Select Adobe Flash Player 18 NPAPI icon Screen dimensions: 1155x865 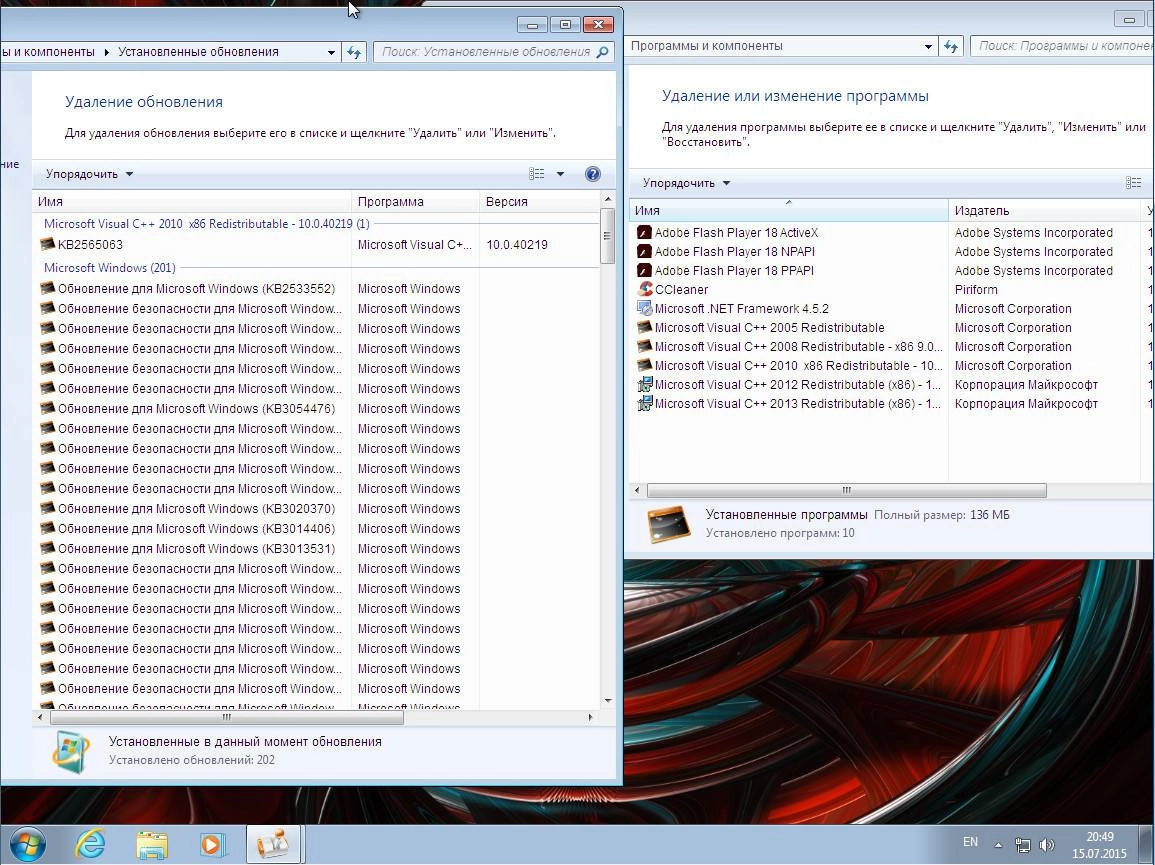click(x=645, y=252)
